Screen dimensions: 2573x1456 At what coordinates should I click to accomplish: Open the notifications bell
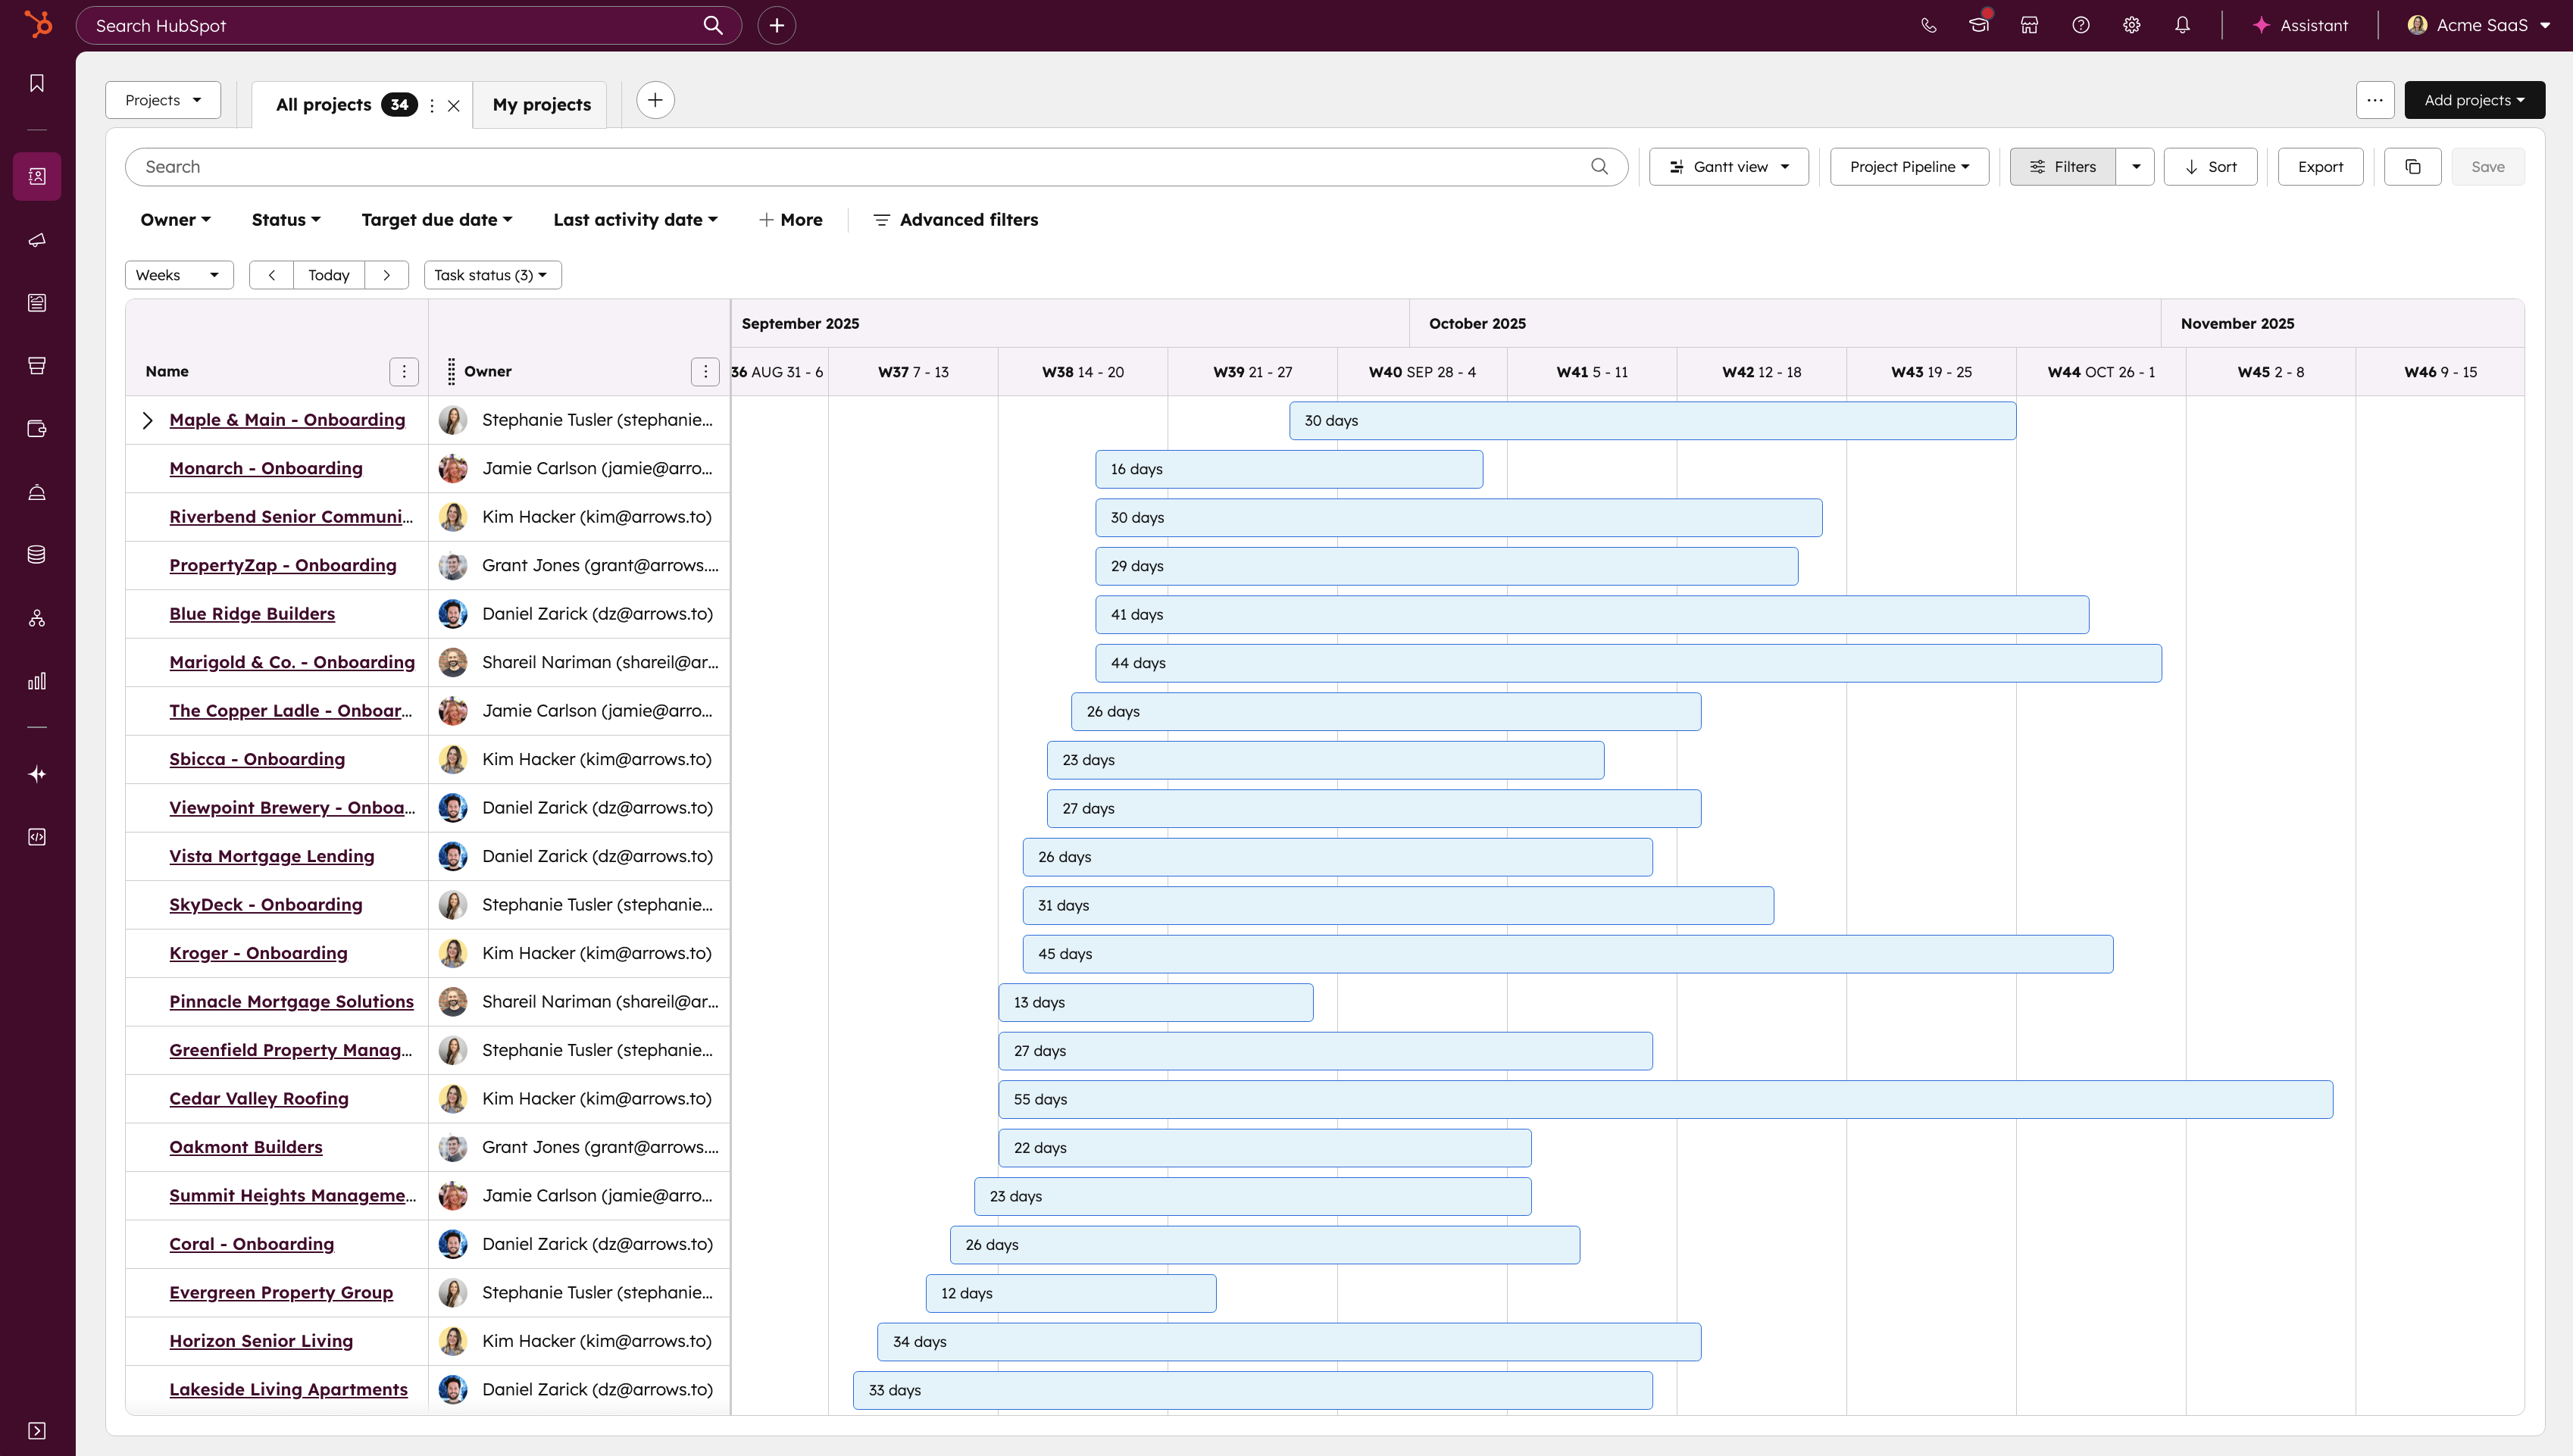pos(2182,25)
